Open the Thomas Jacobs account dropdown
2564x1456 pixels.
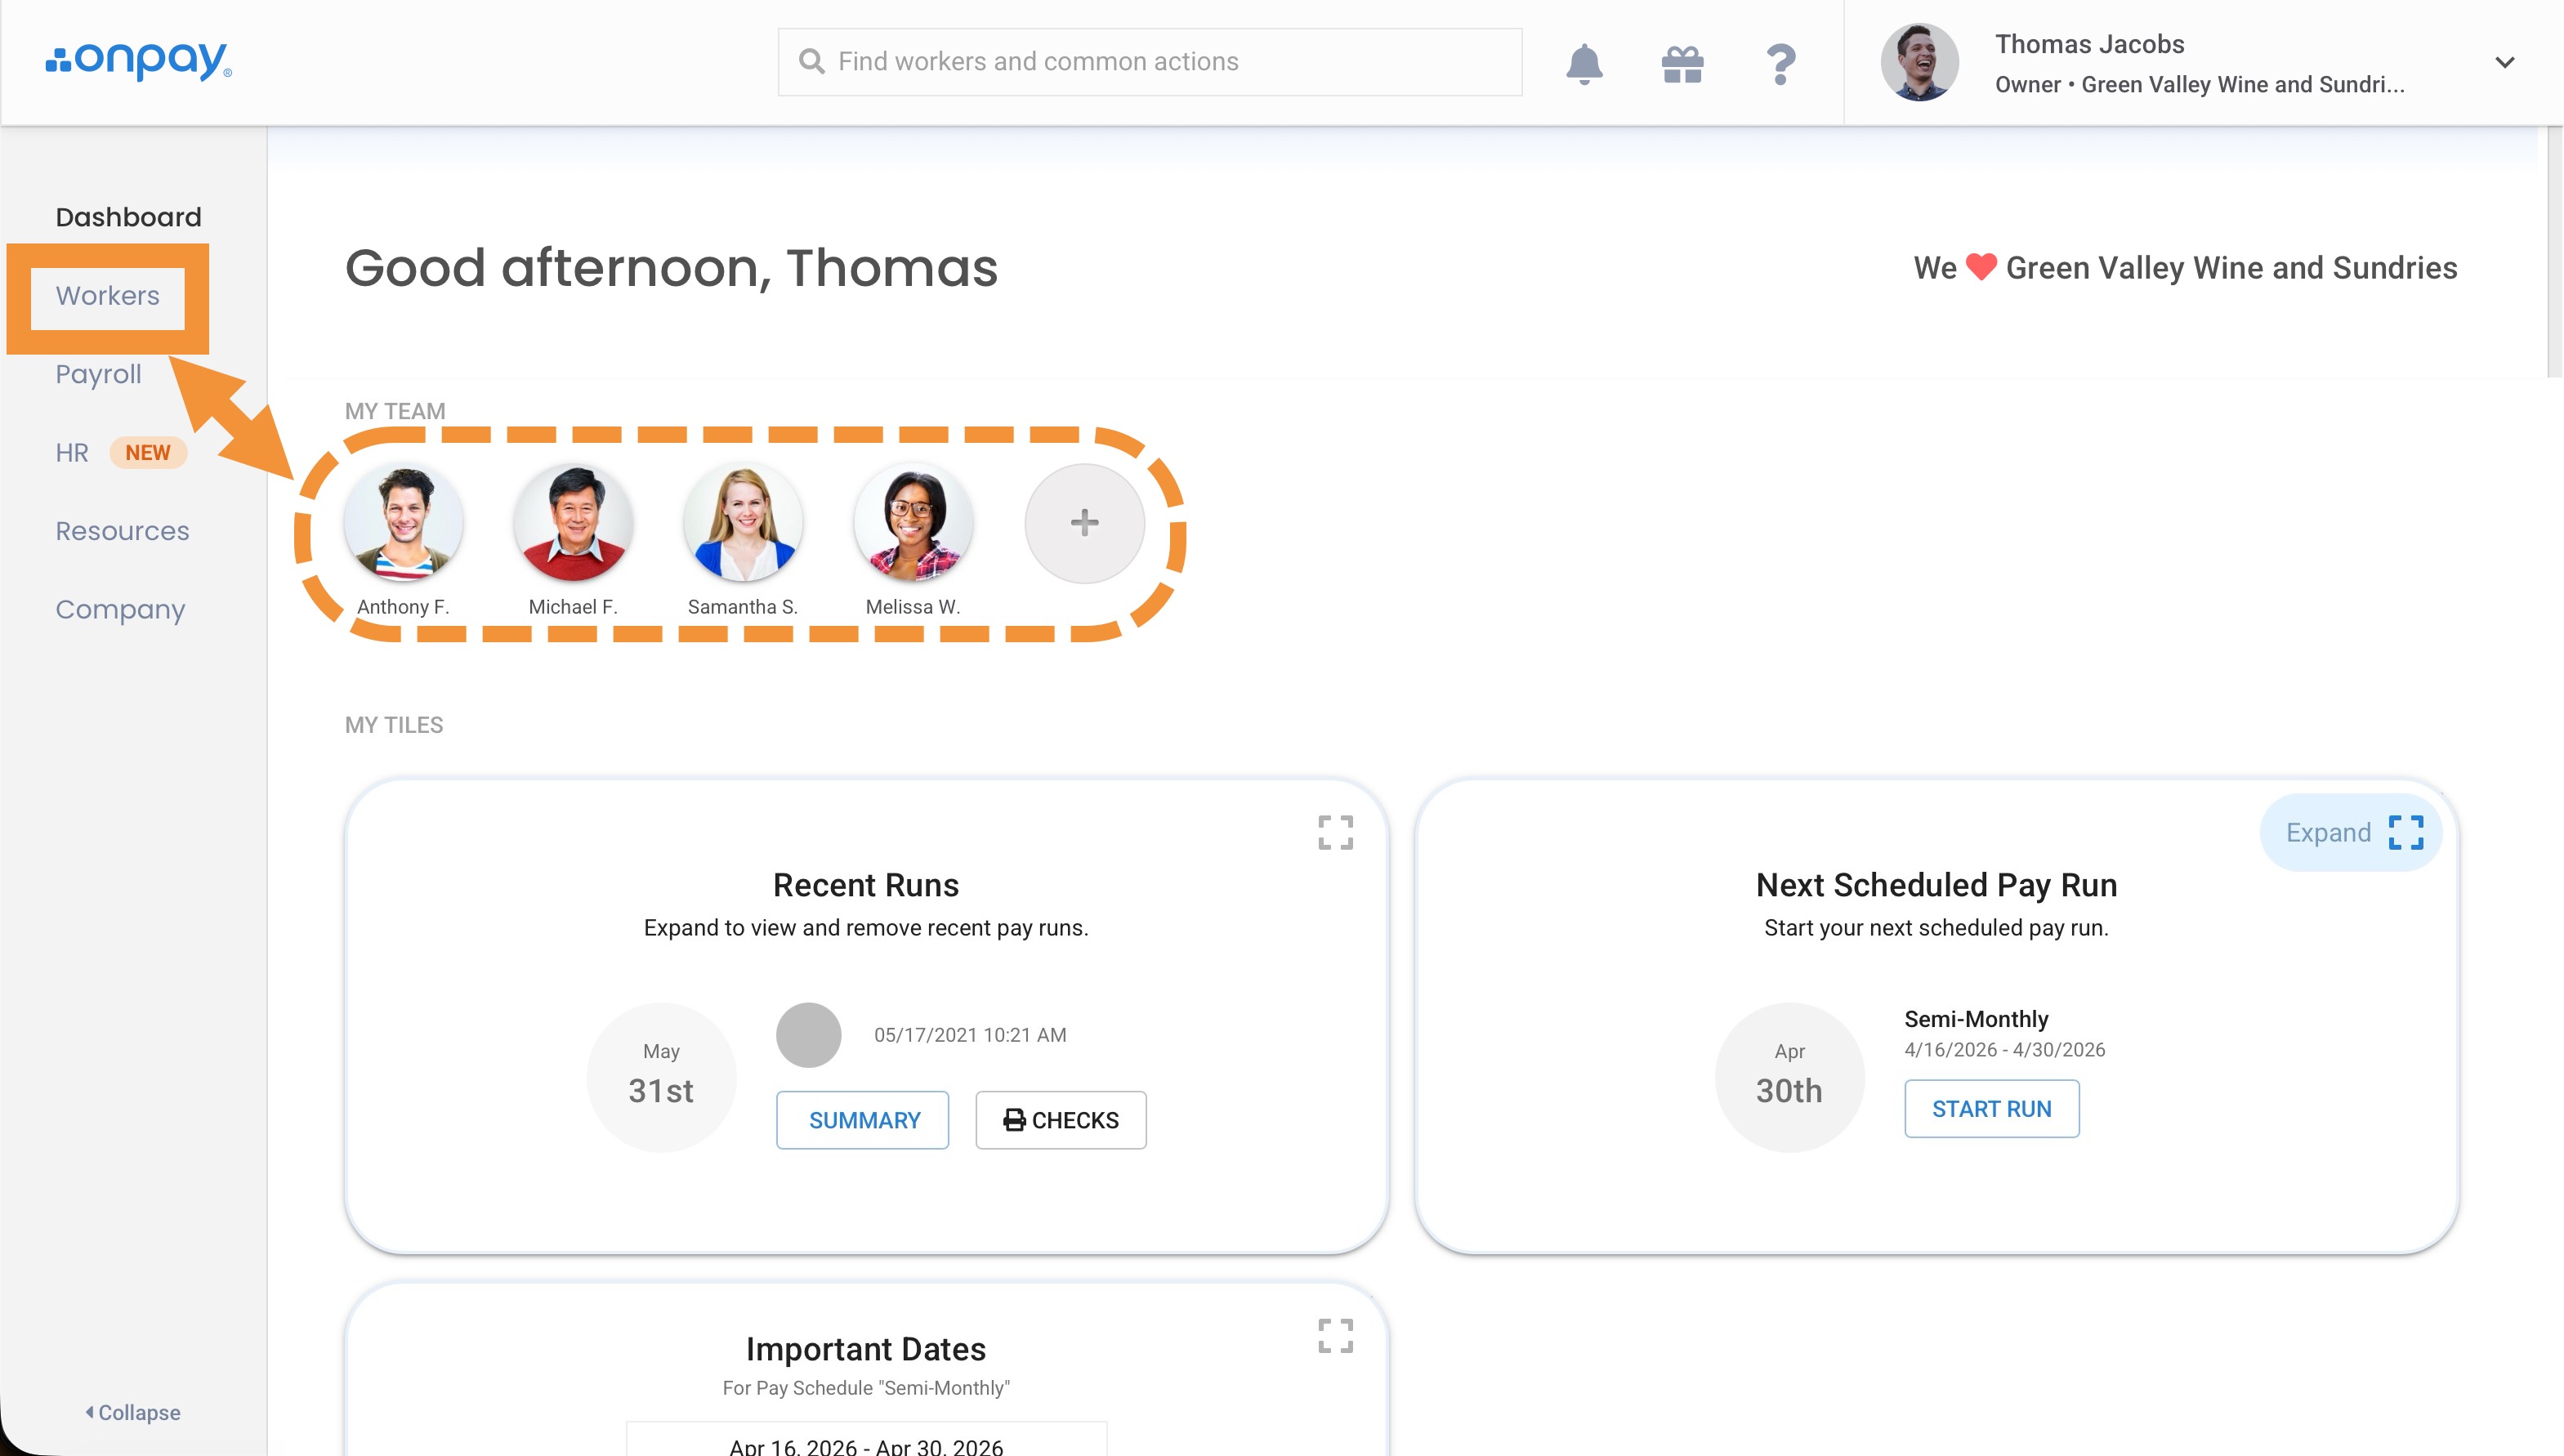2504,63
